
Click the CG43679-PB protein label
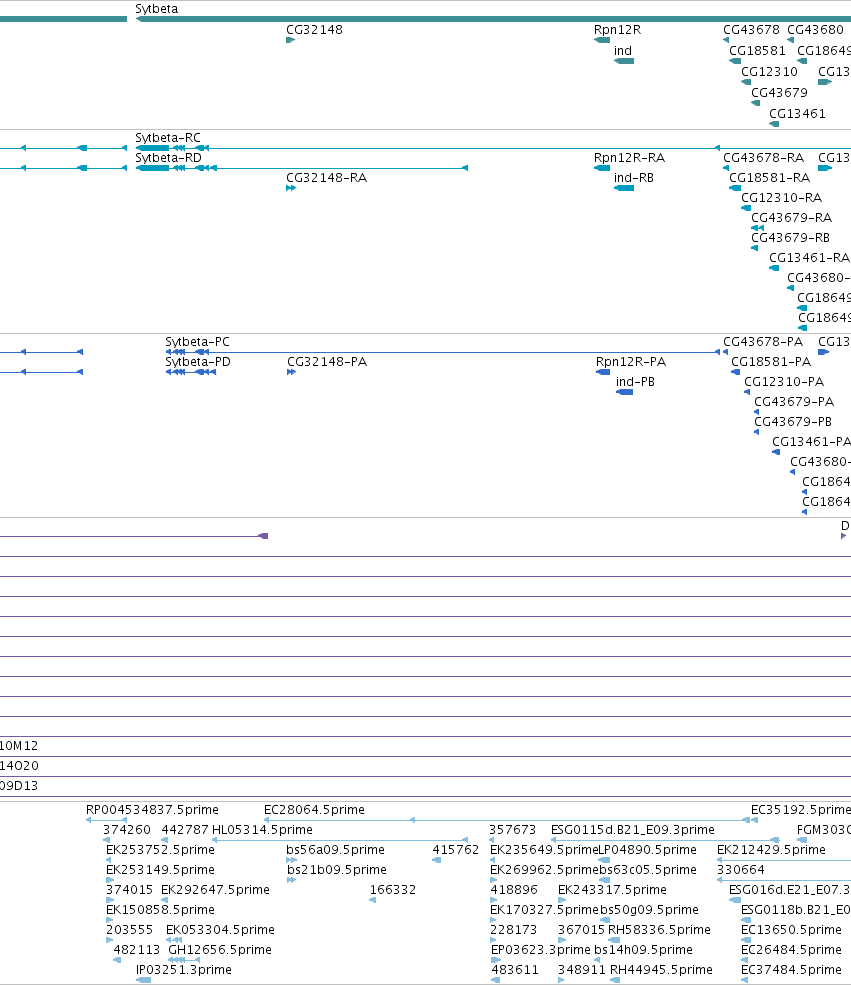(793, 422)
